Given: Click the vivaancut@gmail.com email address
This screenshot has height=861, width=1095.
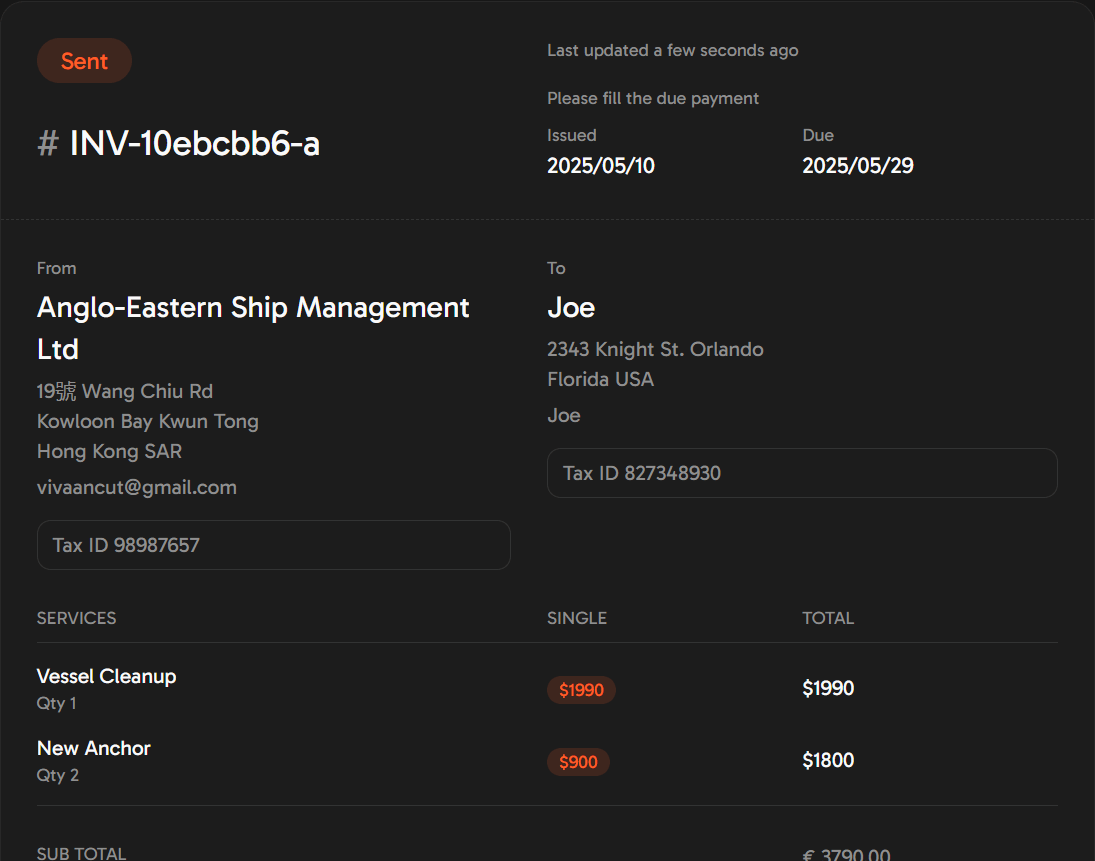Looking at the screenshot, I should pyautogui.click(x=137, y=487).
